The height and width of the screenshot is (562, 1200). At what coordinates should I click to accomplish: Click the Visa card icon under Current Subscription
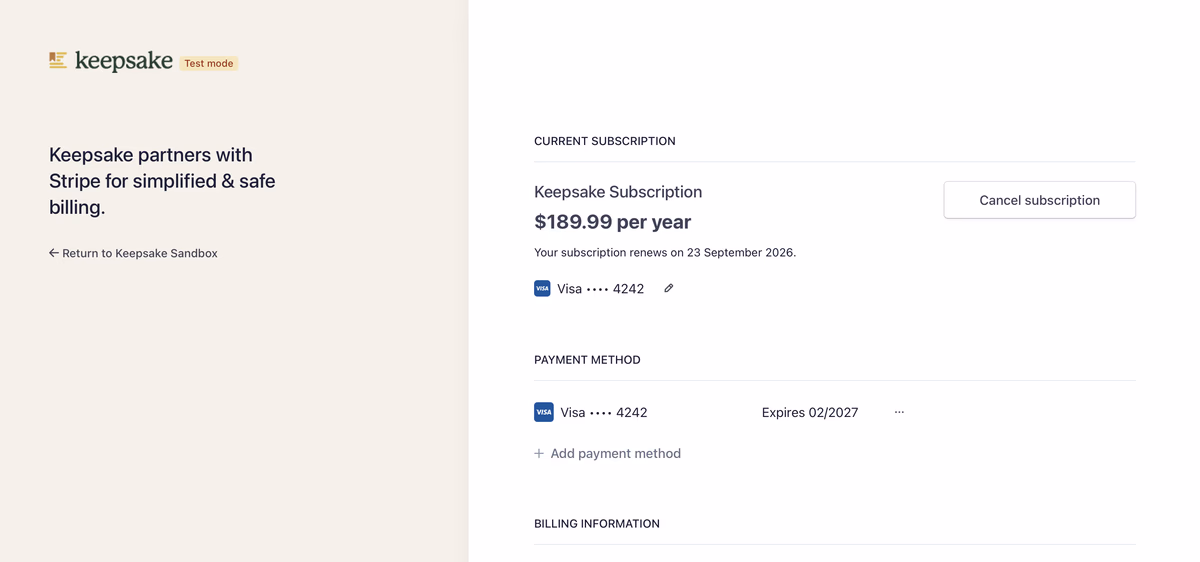tap(542, 288)
